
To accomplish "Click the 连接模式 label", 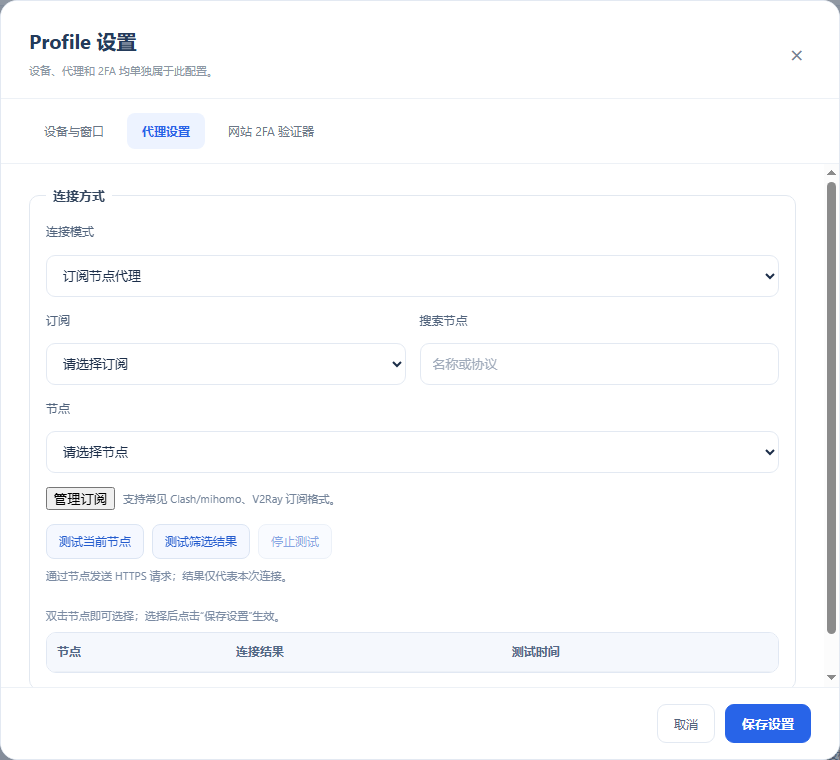I will pos(70,232).
